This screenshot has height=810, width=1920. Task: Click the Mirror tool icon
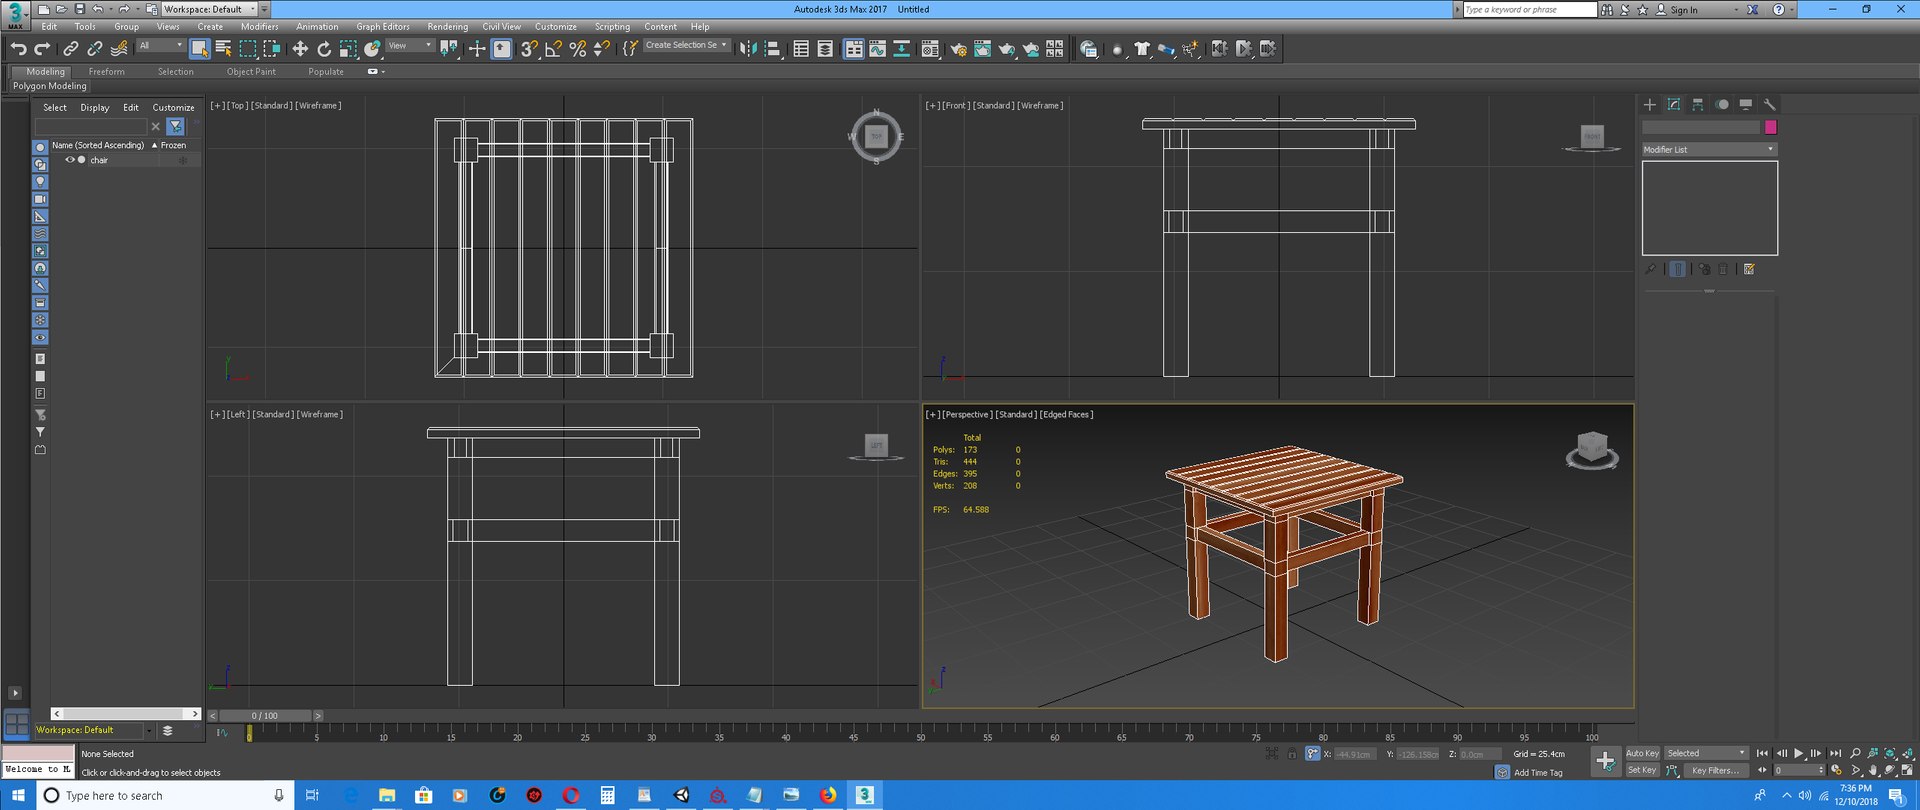749,48
